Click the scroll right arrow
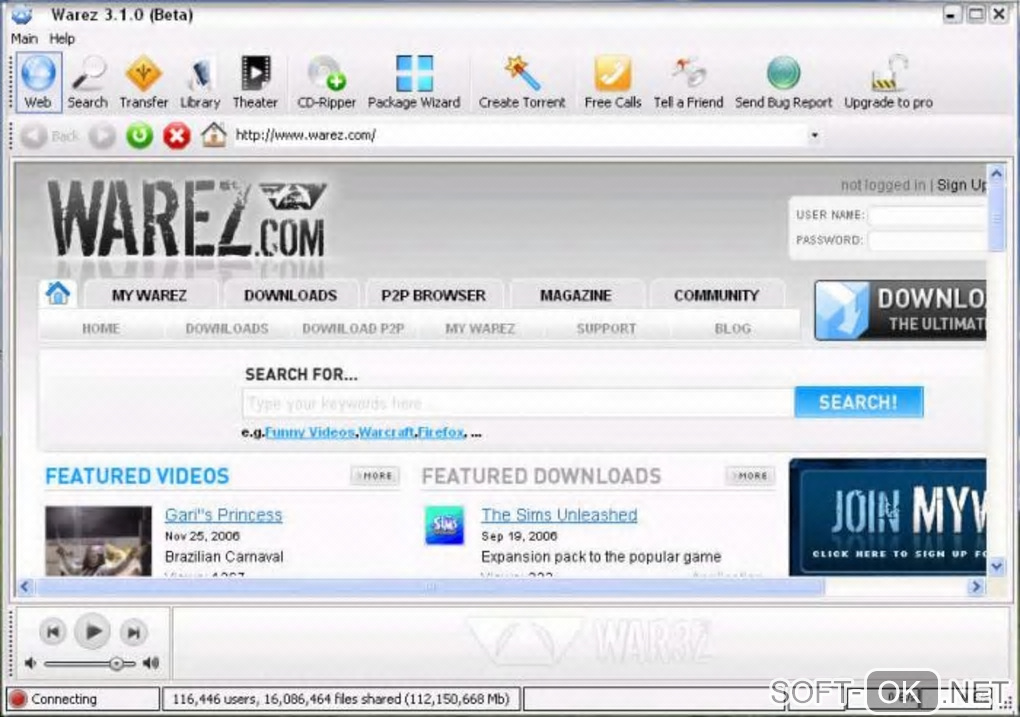The height and width of the screenshot is (717, 1020). [975, 587]
